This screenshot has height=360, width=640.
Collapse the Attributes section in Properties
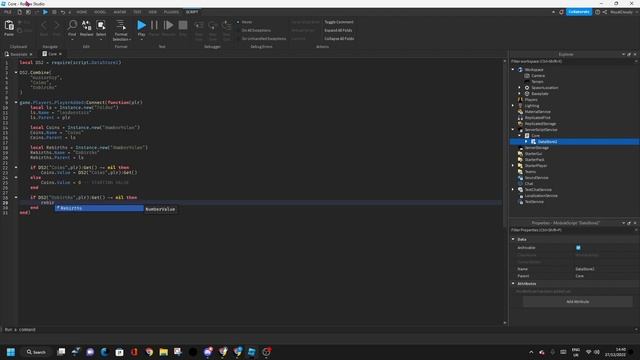[x=513, y=283]
